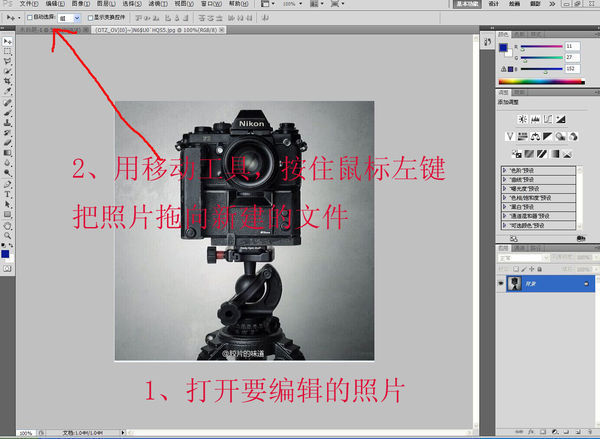Hide the 背景 layer with eye icon
The image size is (600, 439).
501,284
